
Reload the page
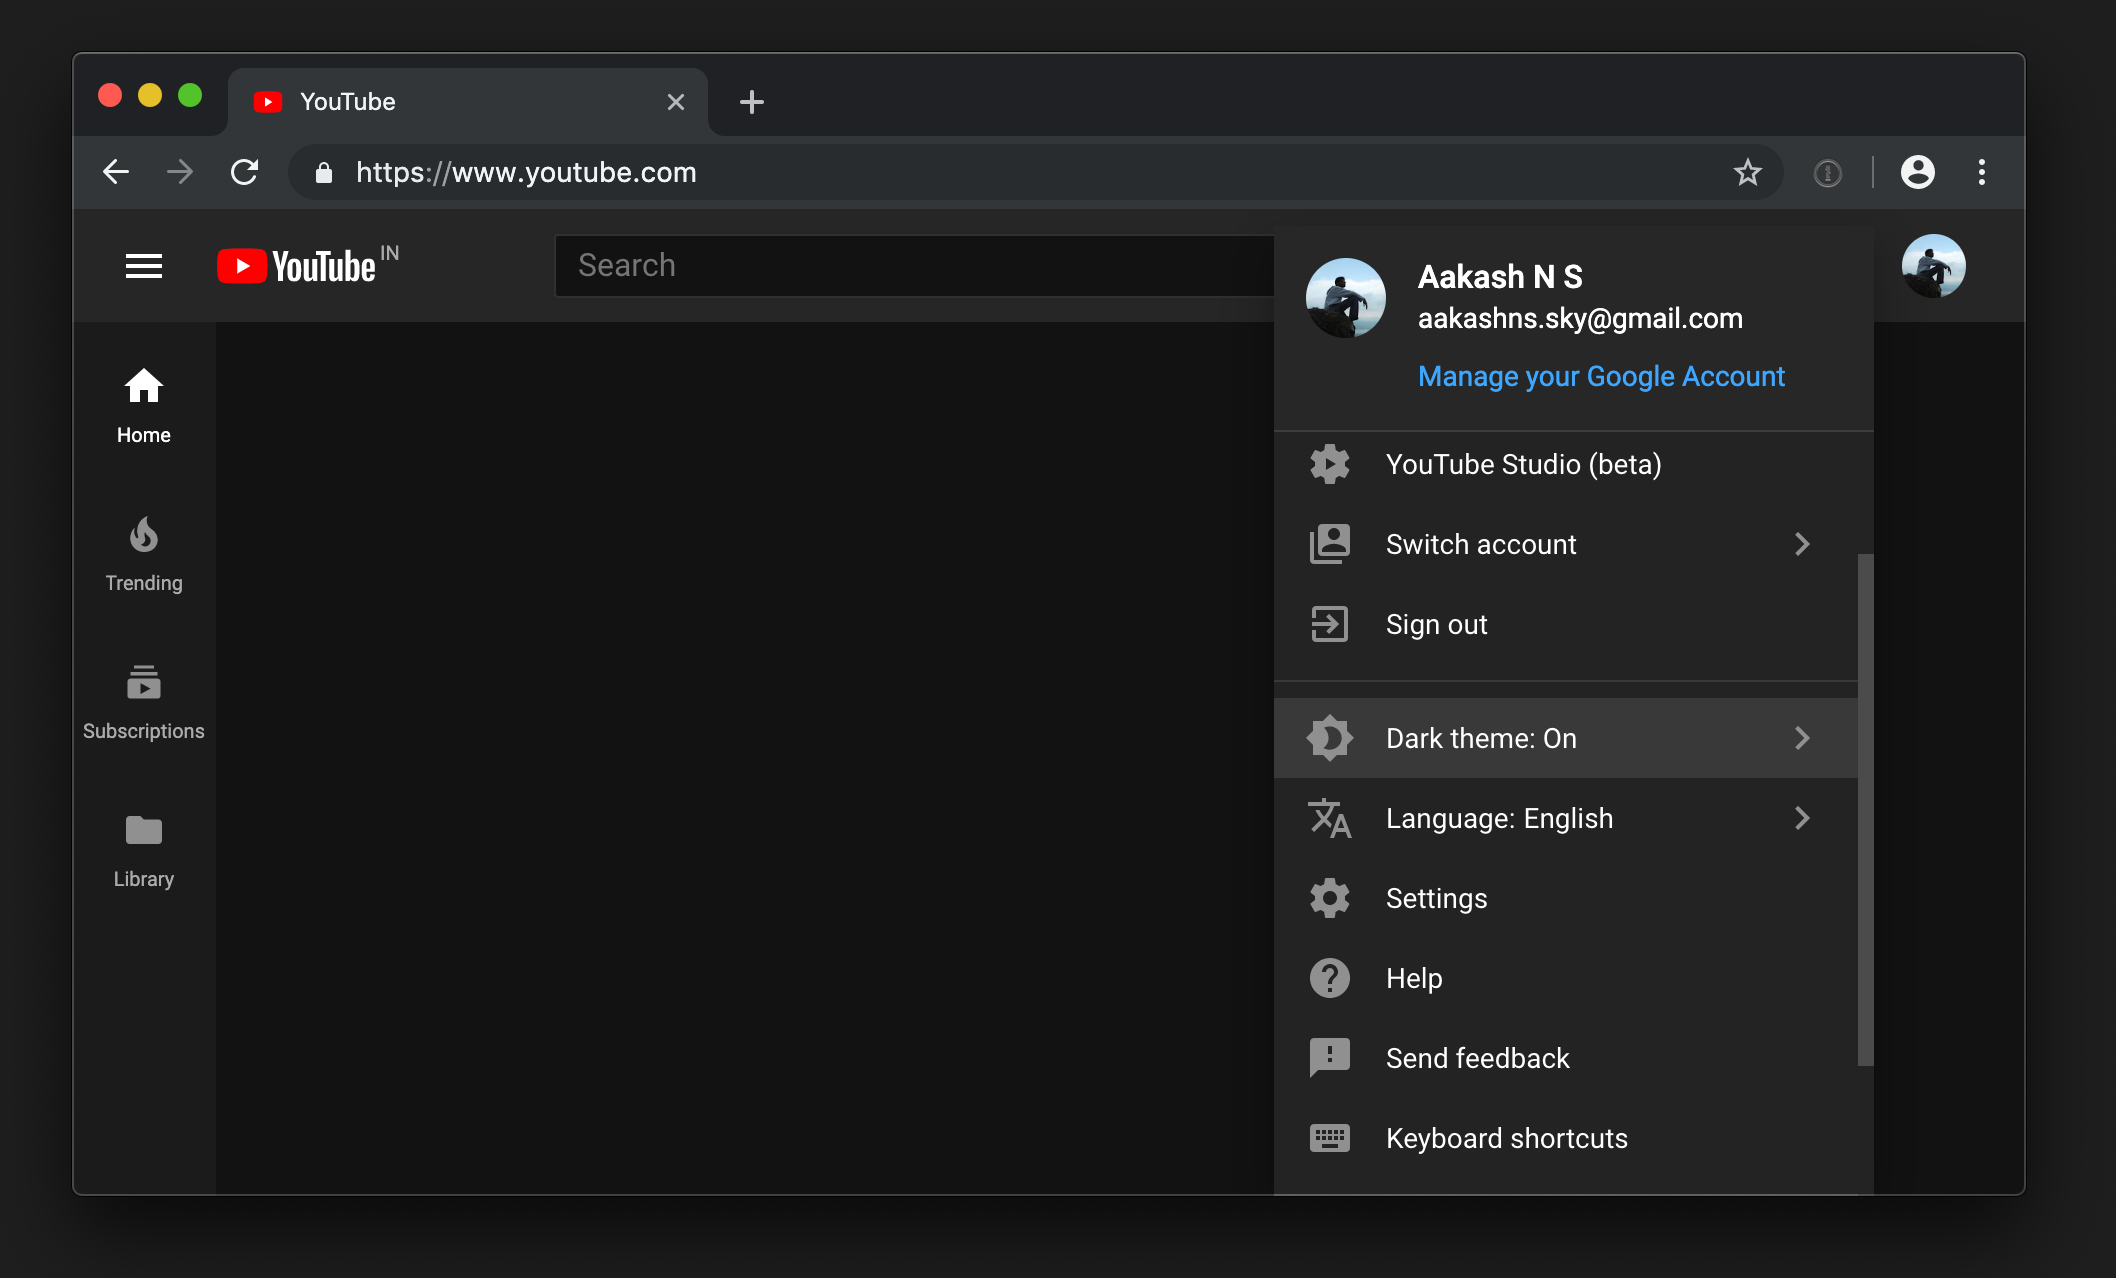click(244, 172)
